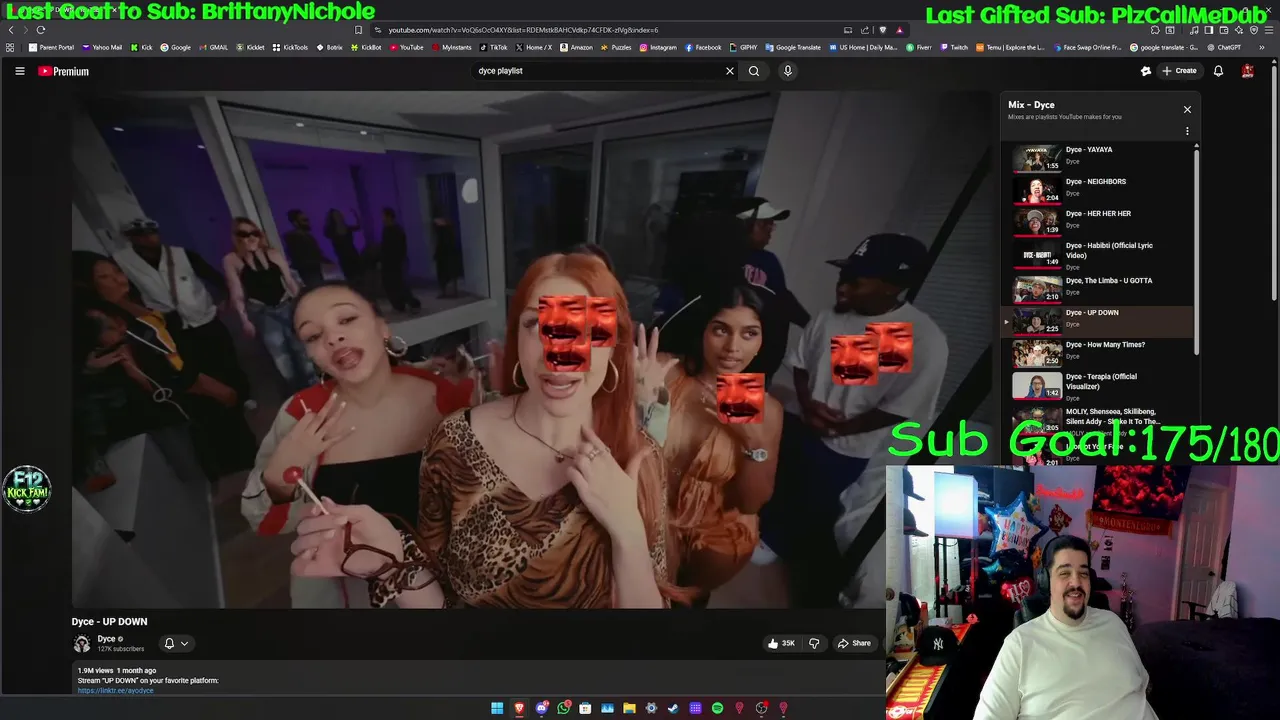Open OBS Studio from the taskbar
The width and height of the screenshot is (1280, 720).
point(761,708)
